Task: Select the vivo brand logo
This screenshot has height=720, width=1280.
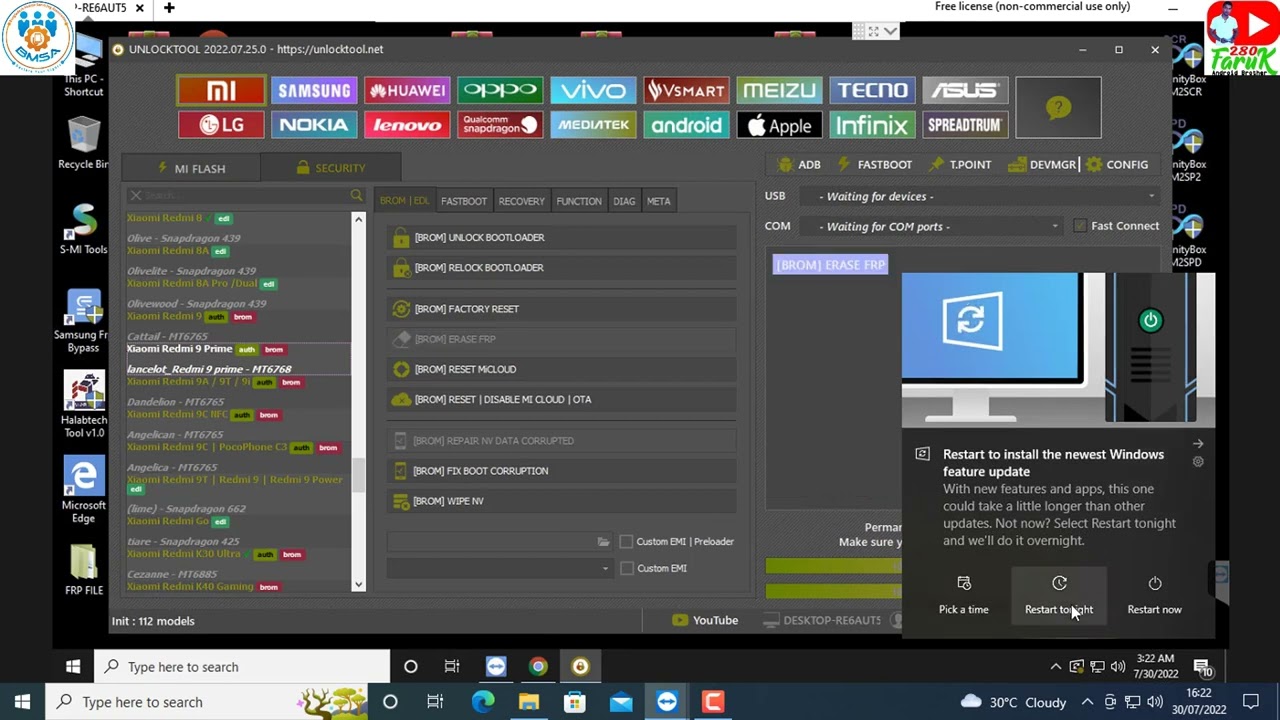Action: [593, 91]
